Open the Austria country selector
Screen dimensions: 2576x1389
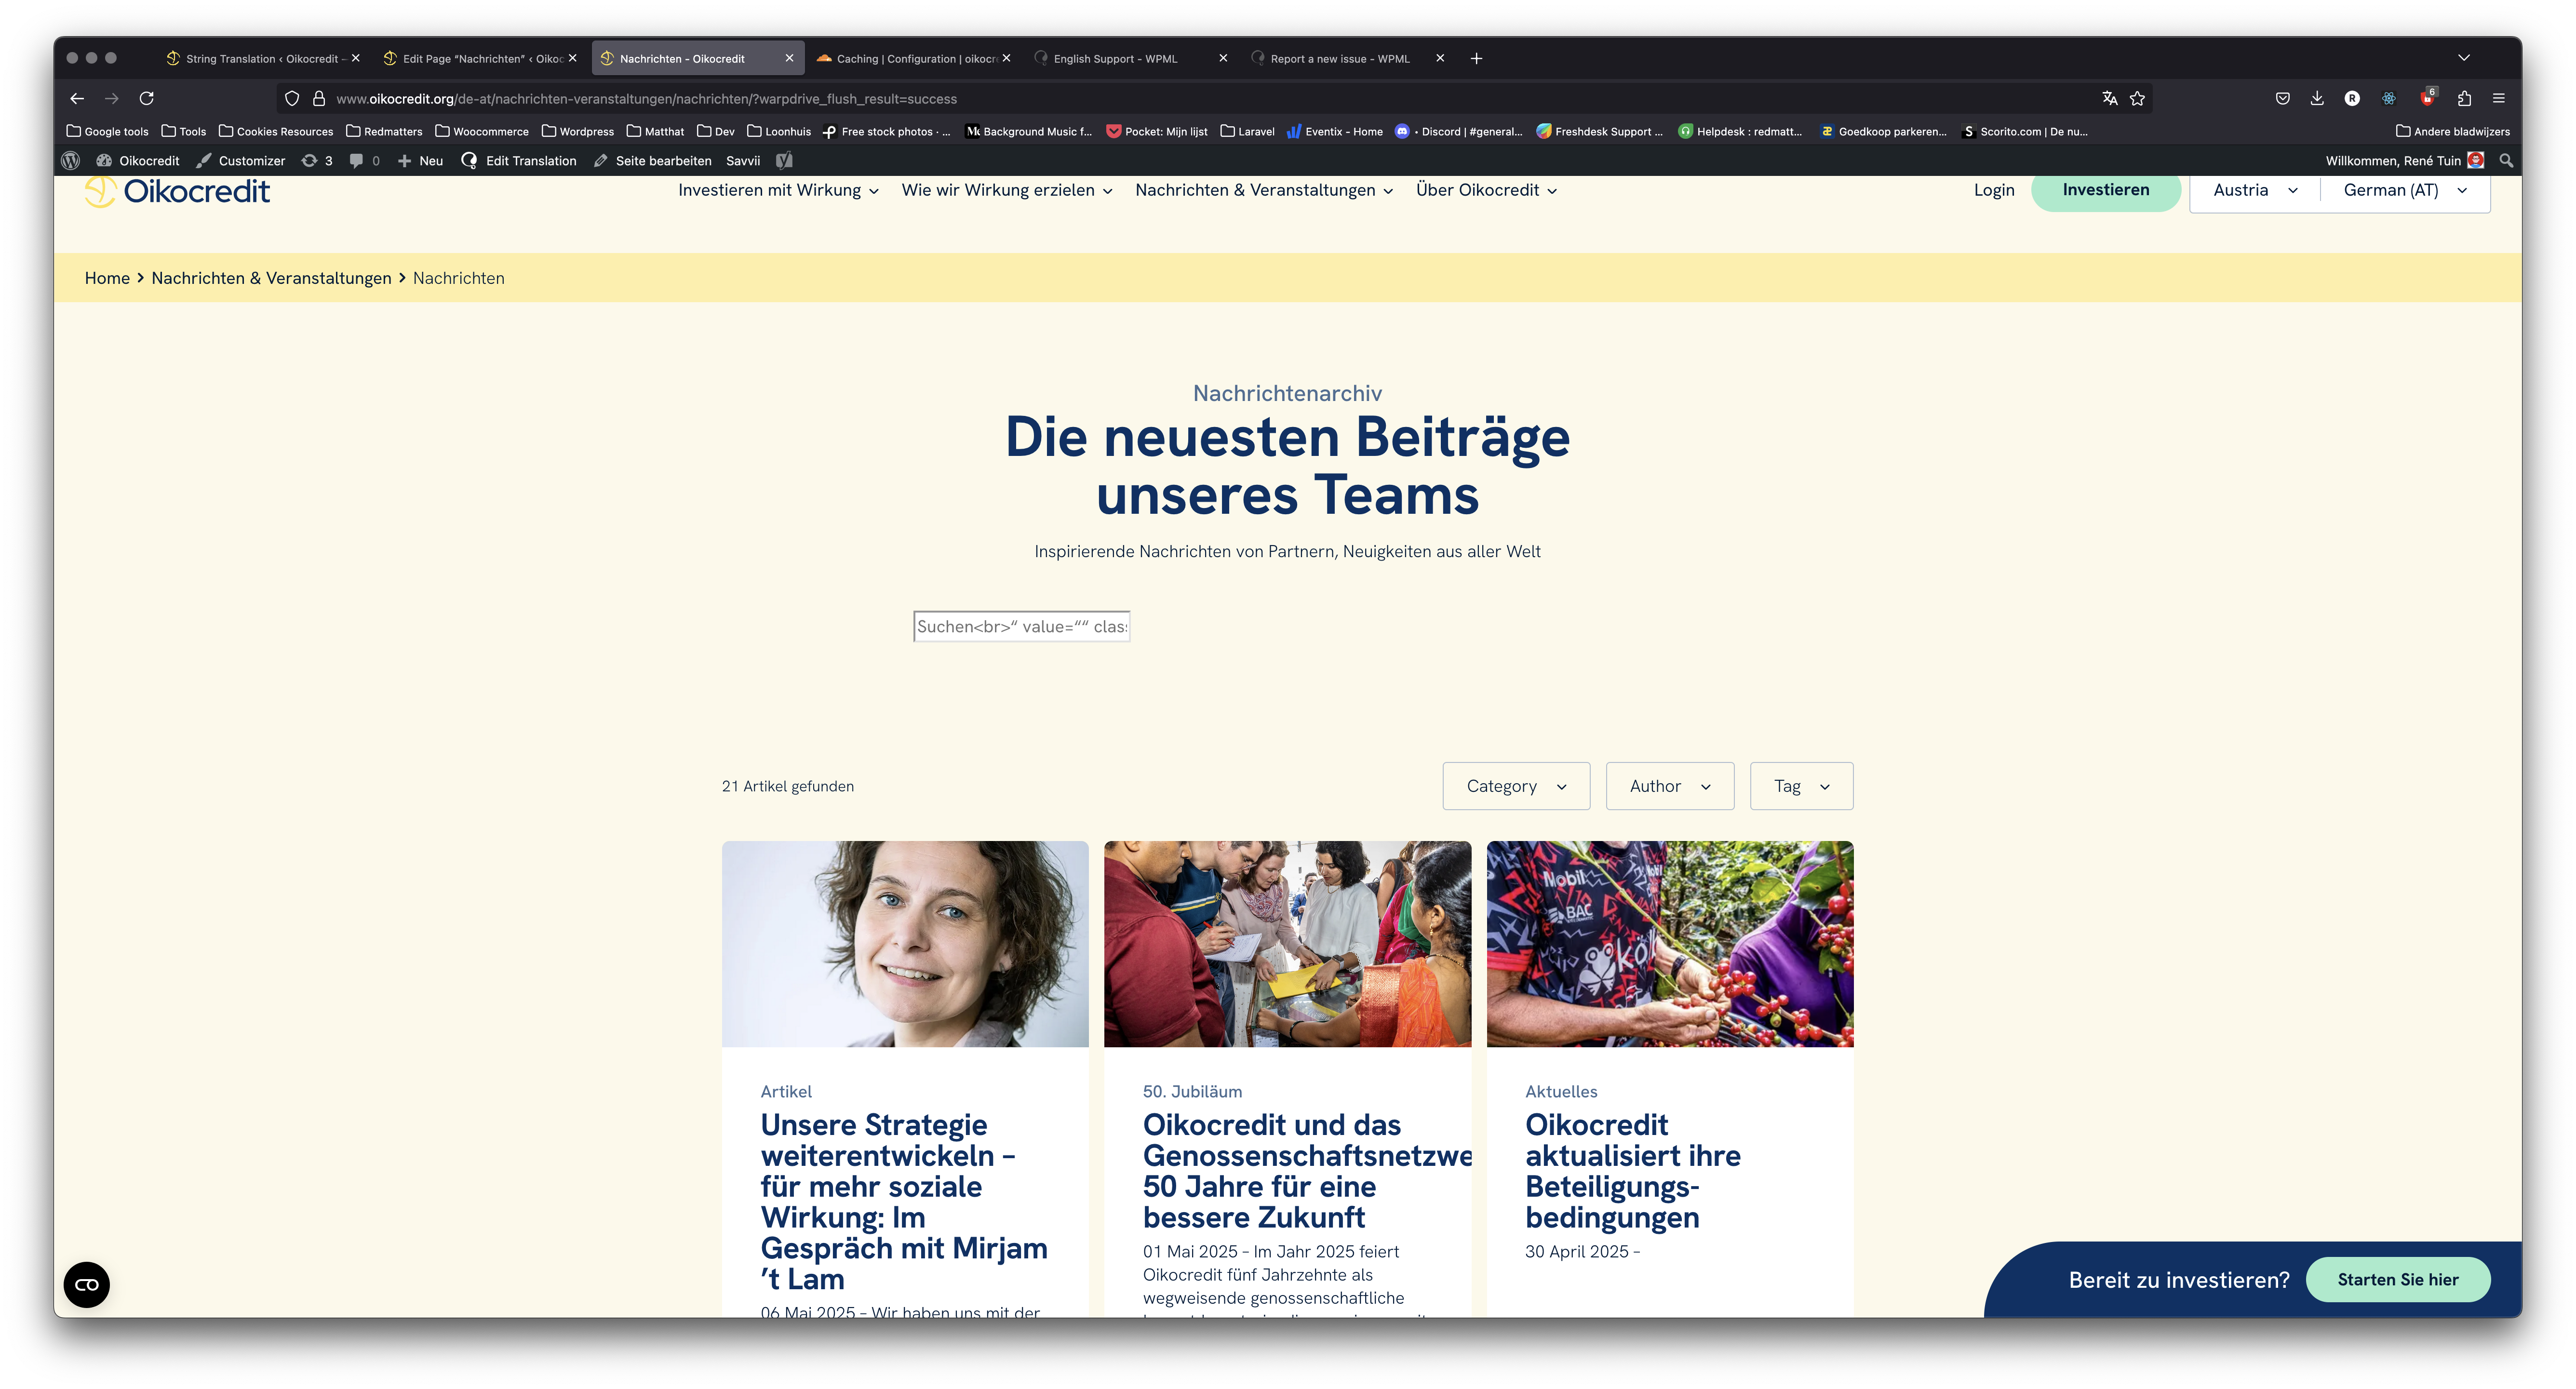2255,190
